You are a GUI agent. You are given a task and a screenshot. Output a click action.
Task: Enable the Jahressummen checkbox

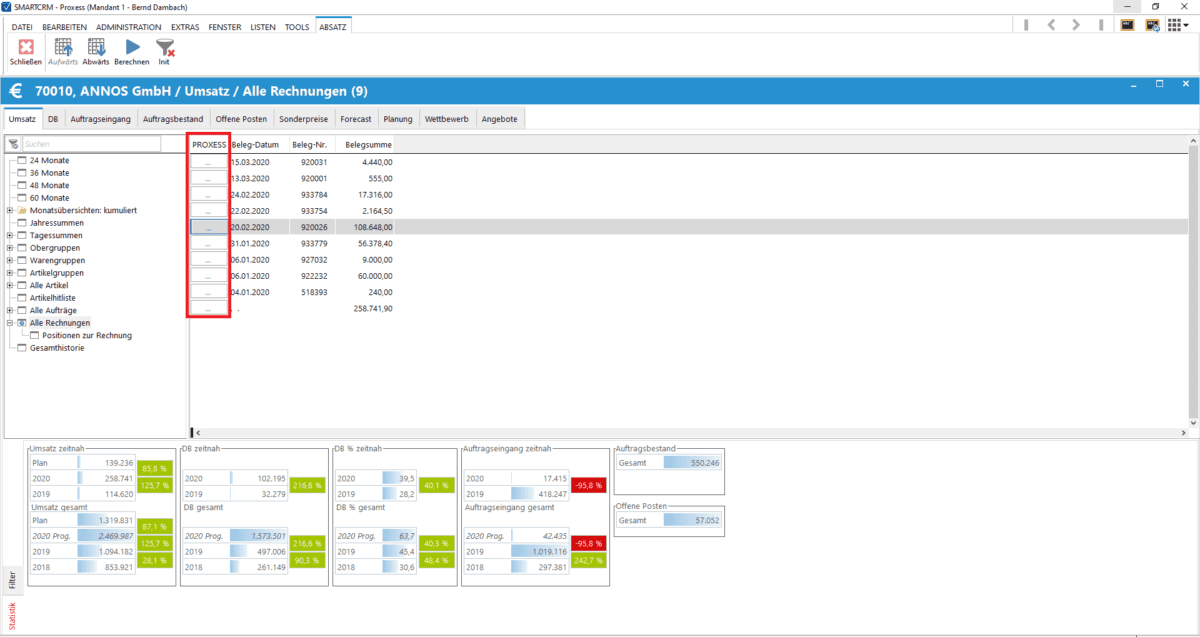[x=21, y=223]
